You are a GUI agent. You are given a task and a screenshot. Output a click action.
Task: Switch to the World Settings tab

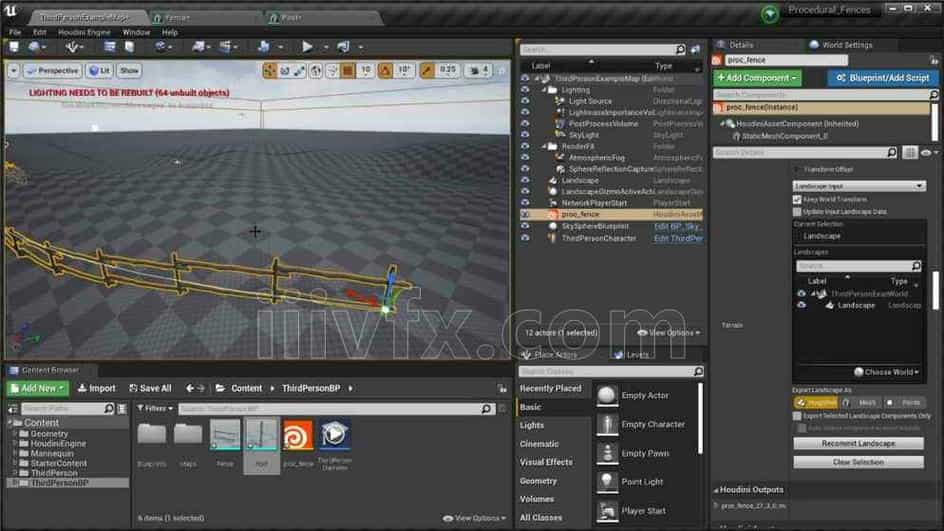pos(842,45)
